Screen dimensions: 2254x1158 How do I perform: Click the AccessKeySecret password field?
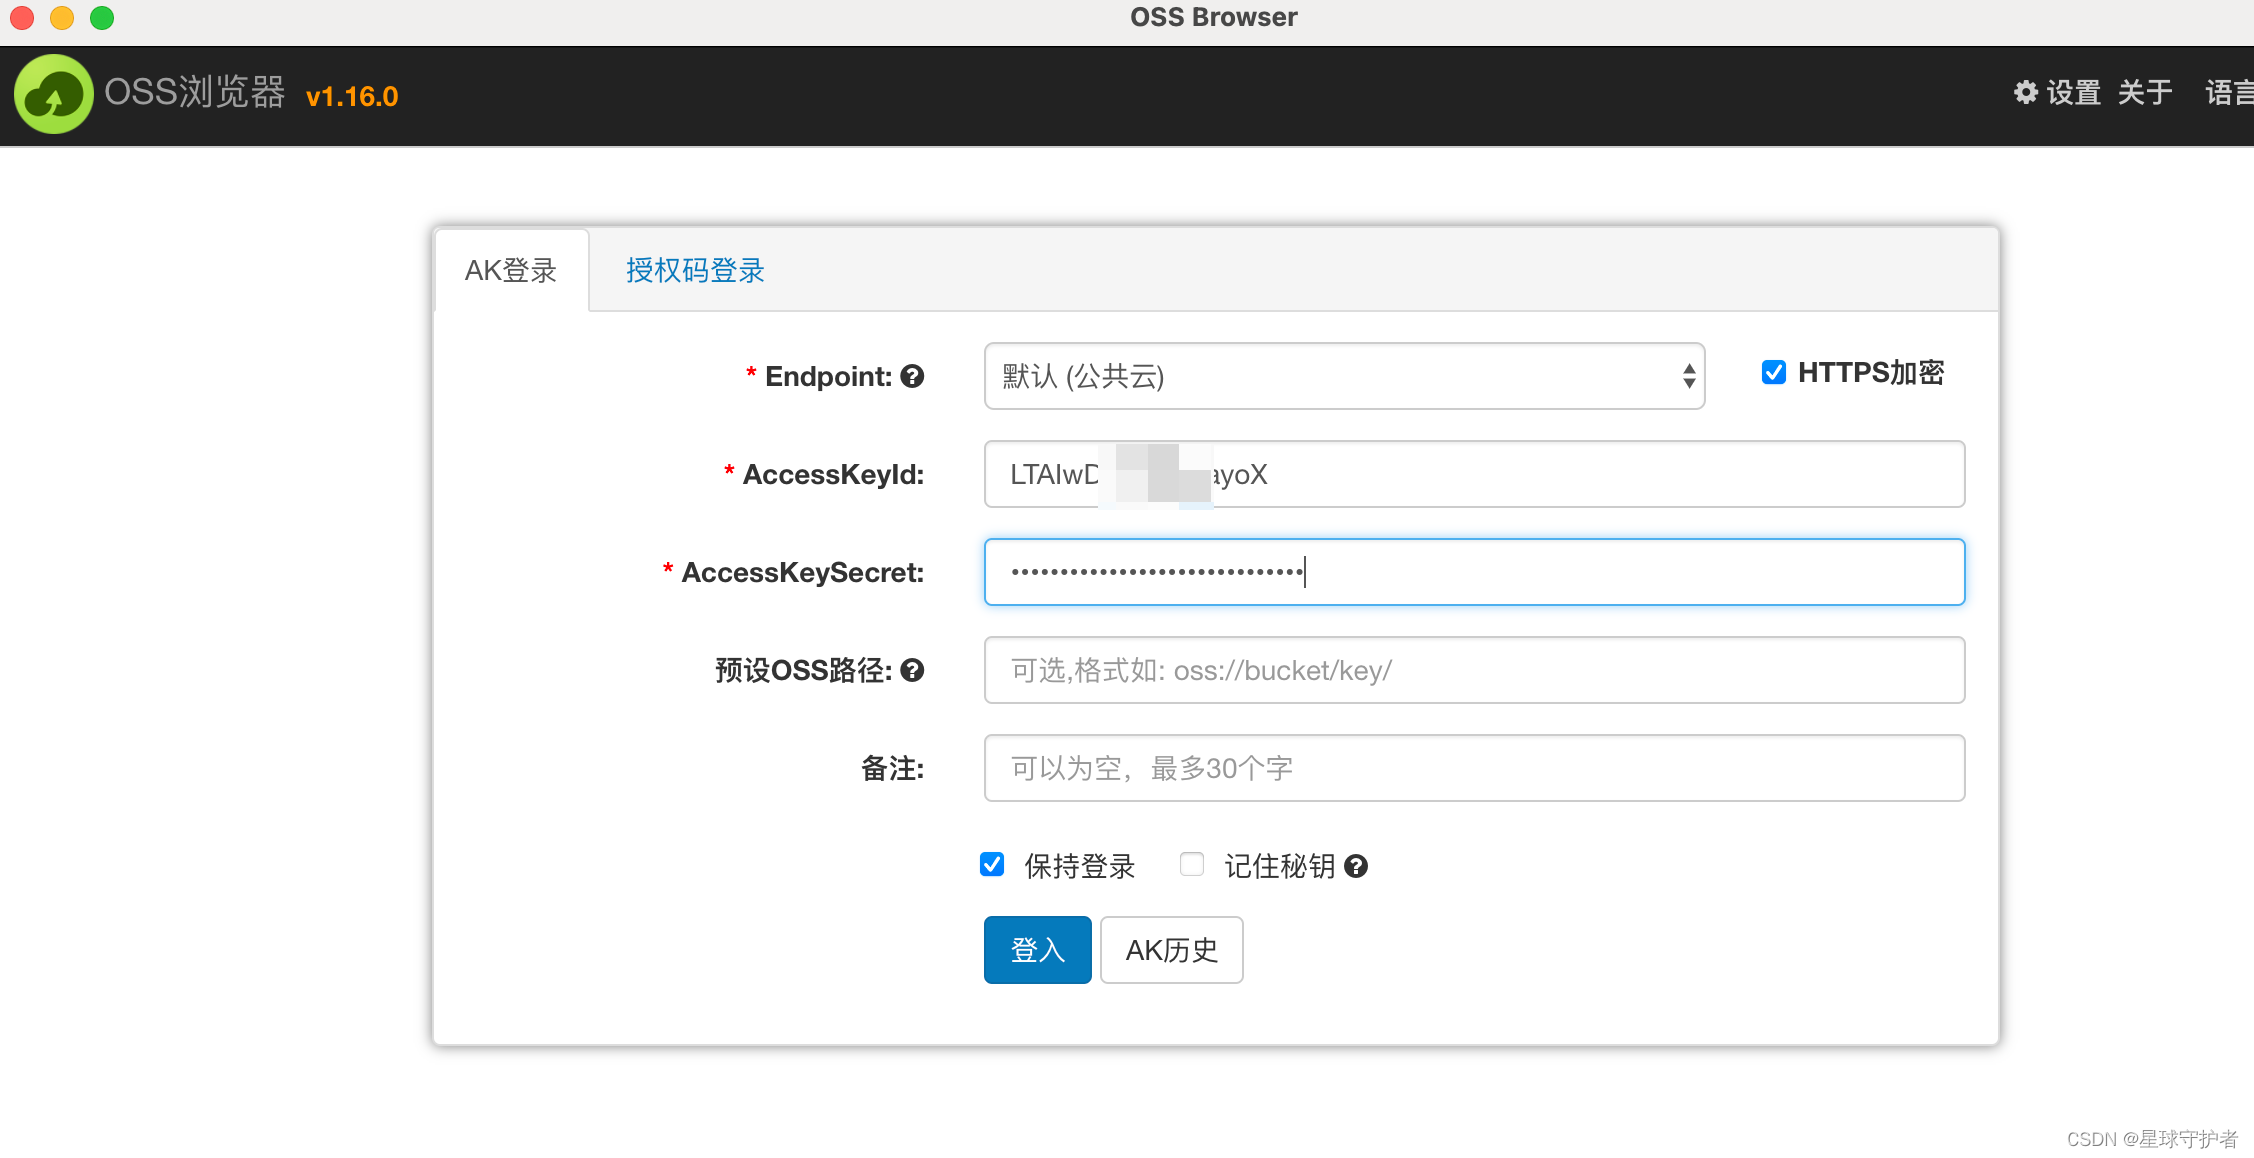pos(1473,572)
